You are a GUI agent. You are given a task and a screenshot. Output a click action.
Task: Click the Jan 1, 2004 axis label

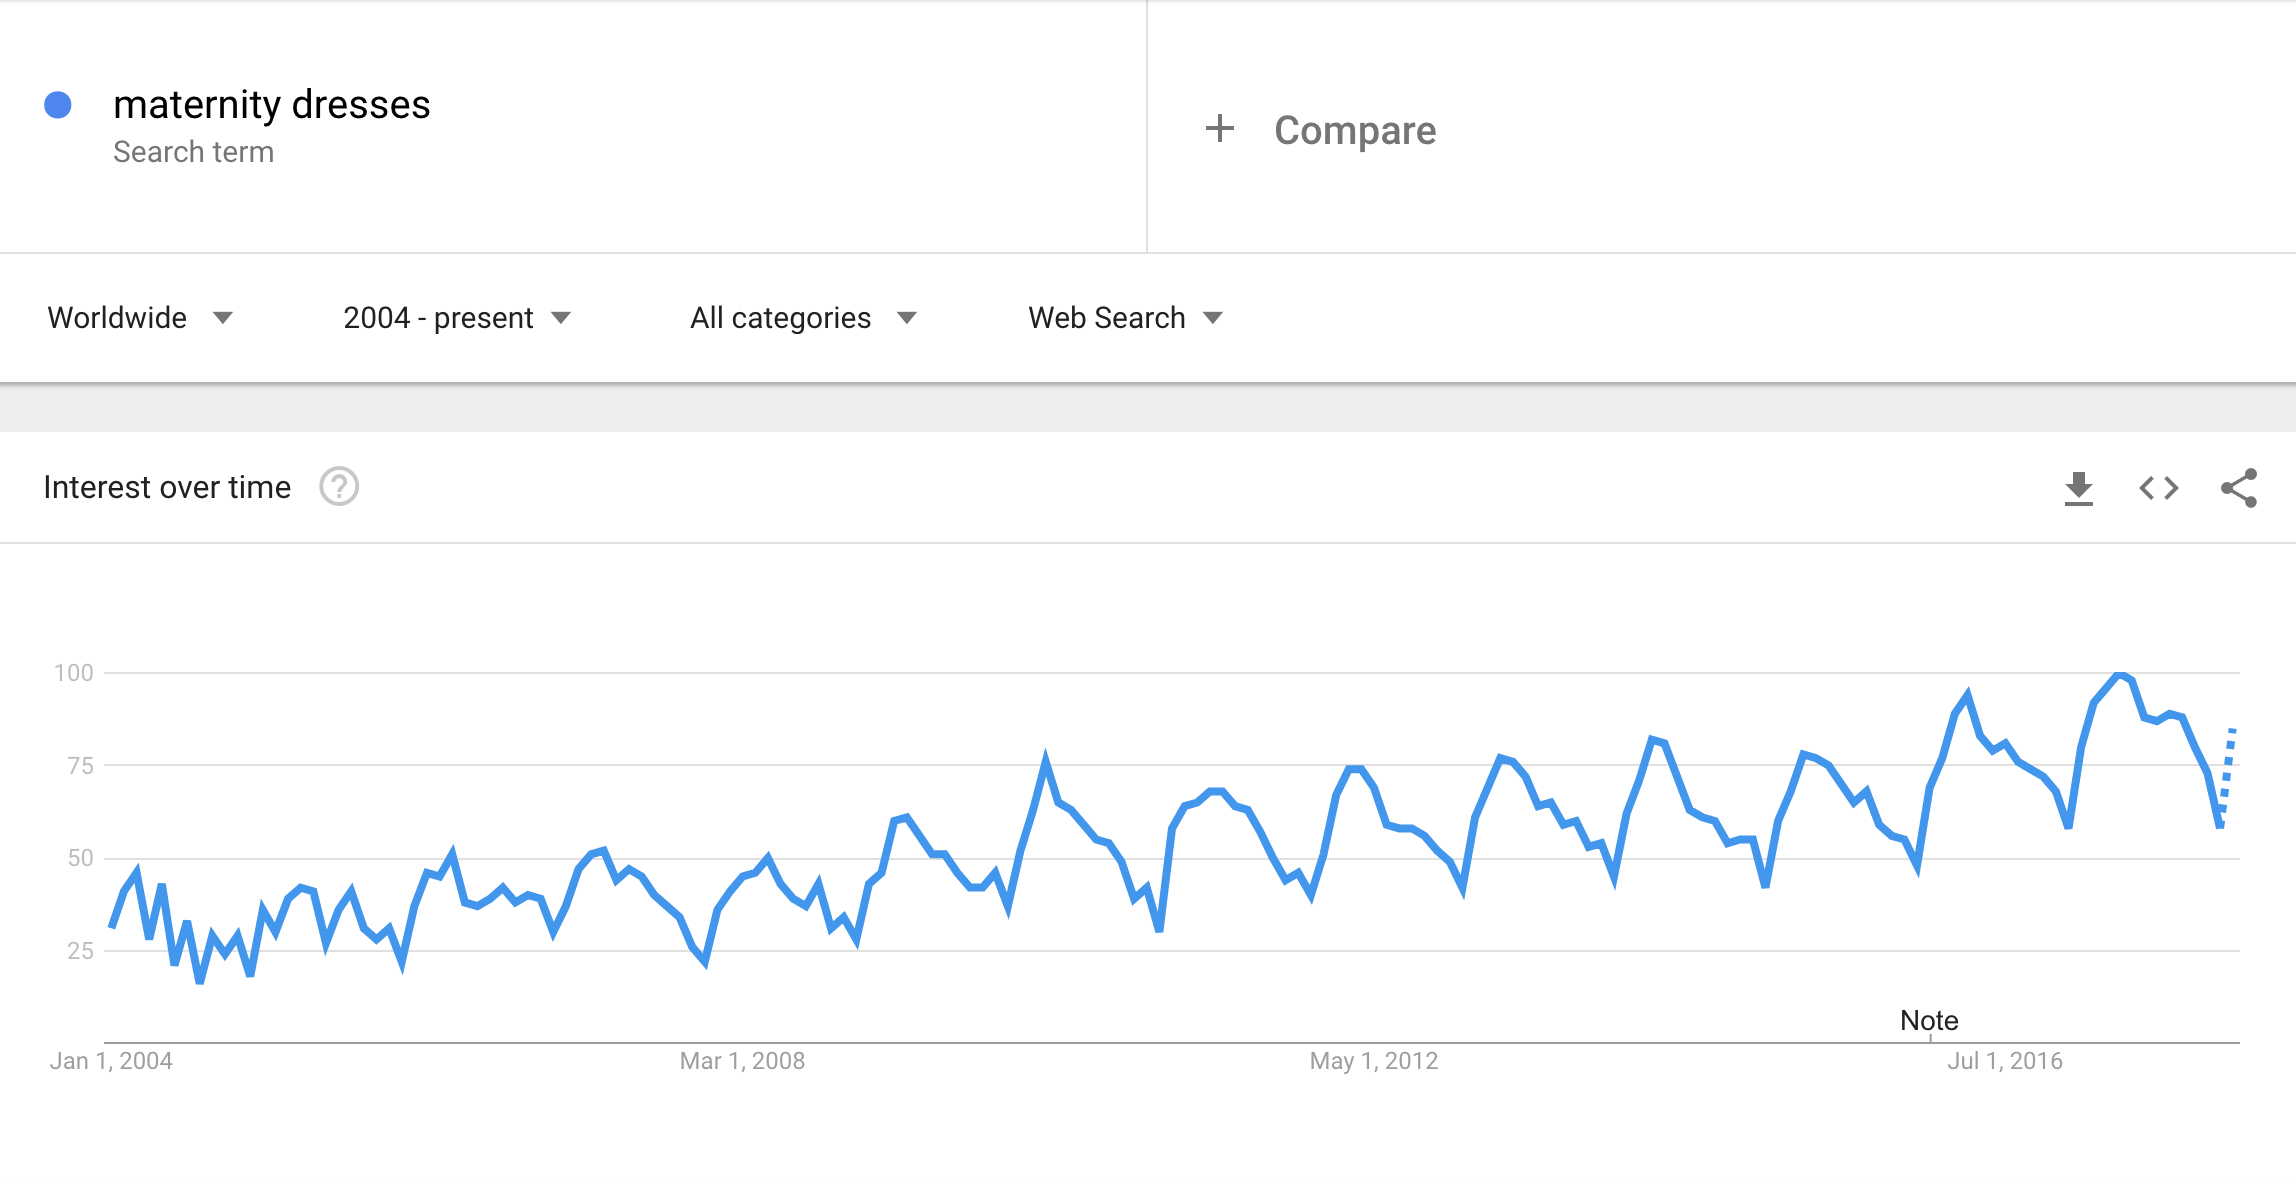(111, 1061)
